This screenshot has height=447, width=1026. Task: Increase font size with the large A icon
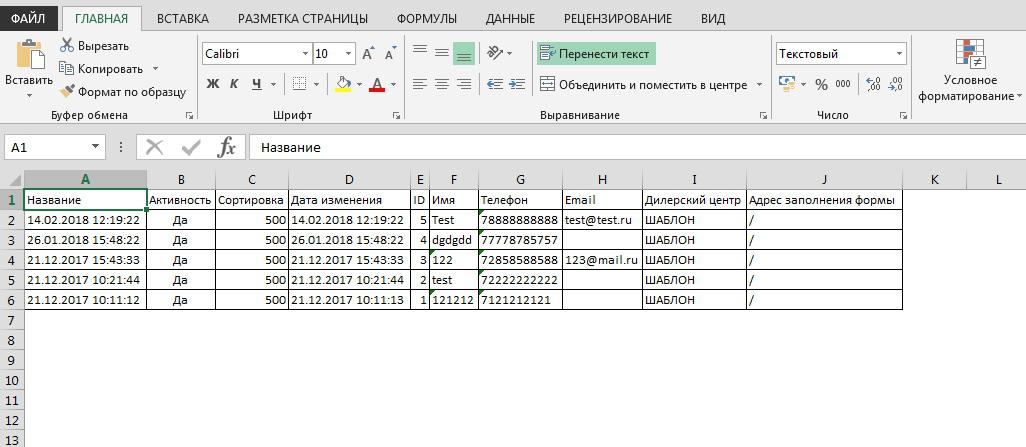(x=368, y=54)
